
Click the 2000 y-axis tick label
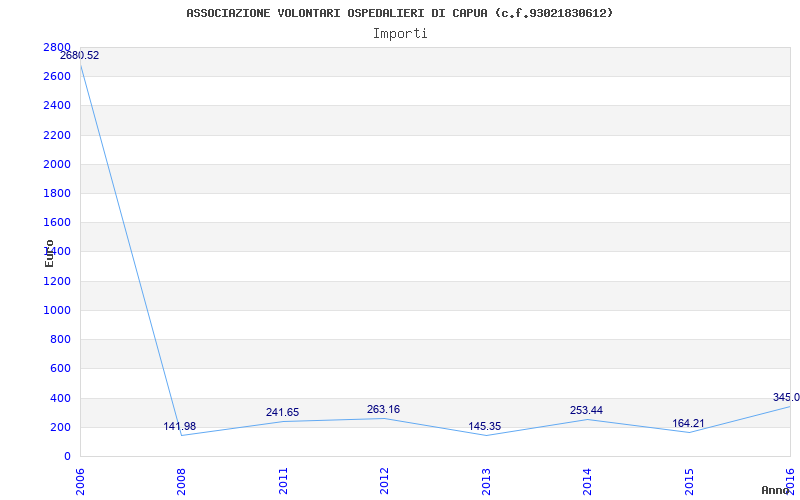point(57,164)
